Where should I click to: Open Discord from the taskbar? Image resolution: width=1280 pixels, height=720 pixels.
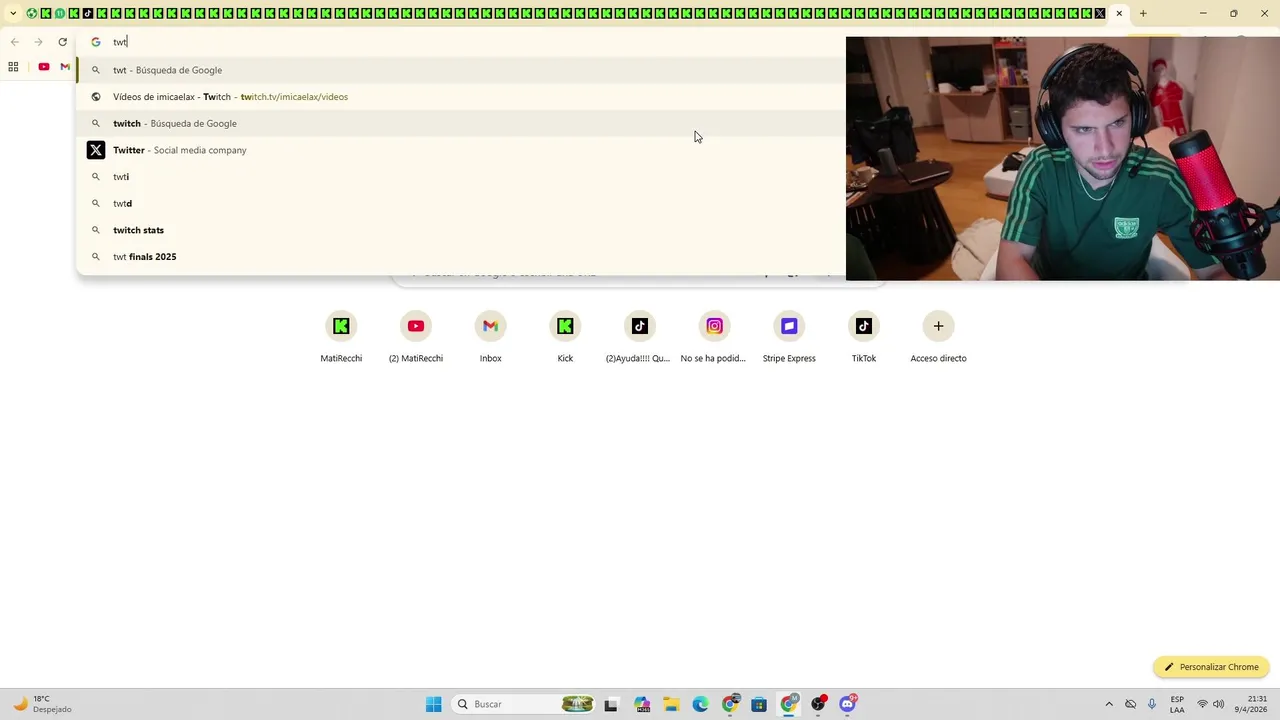848,704
